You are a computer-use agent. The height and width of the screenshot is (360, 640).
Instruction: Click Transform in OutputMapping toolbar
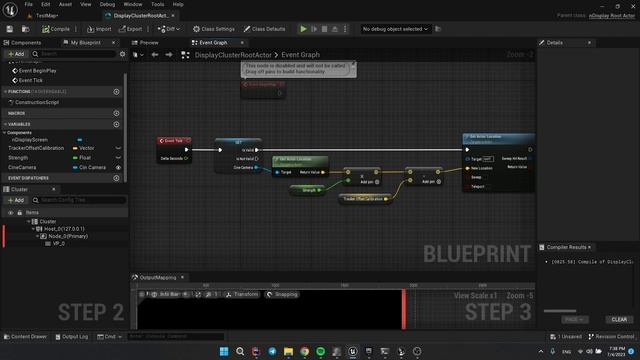pos(242,294)
